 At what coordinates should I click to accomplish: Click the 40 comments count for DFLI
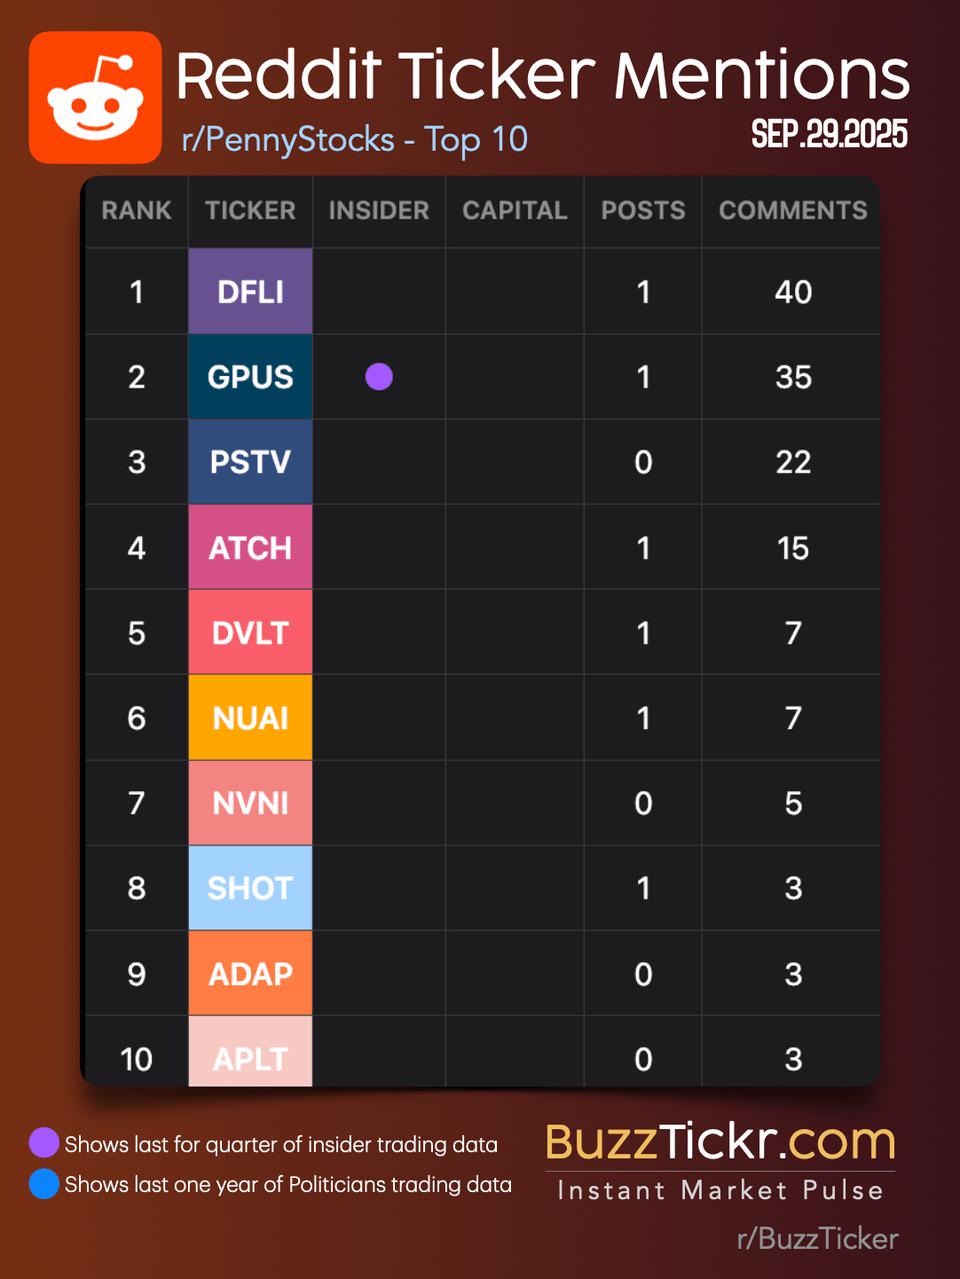coord(793,292)
